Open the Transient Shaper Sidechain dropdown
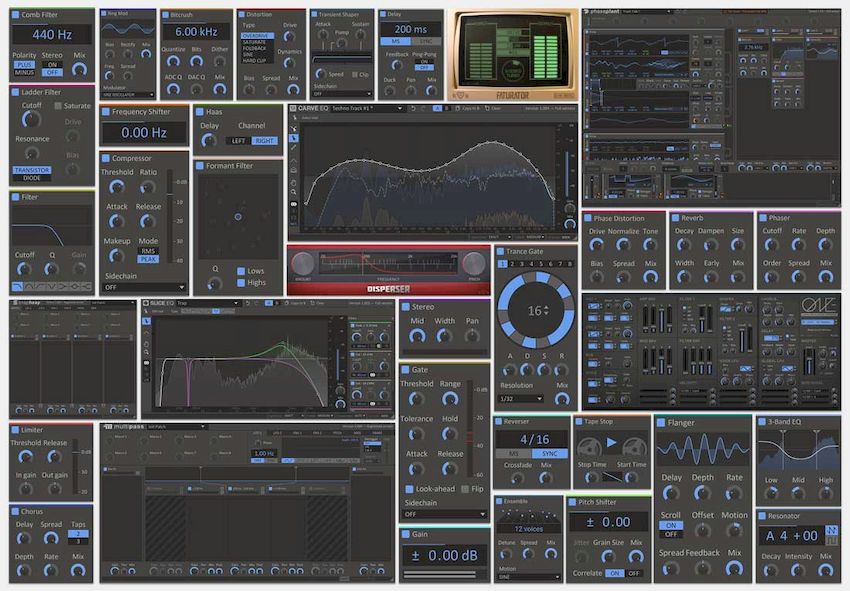 pyautogui.click(x=342, y=94)
